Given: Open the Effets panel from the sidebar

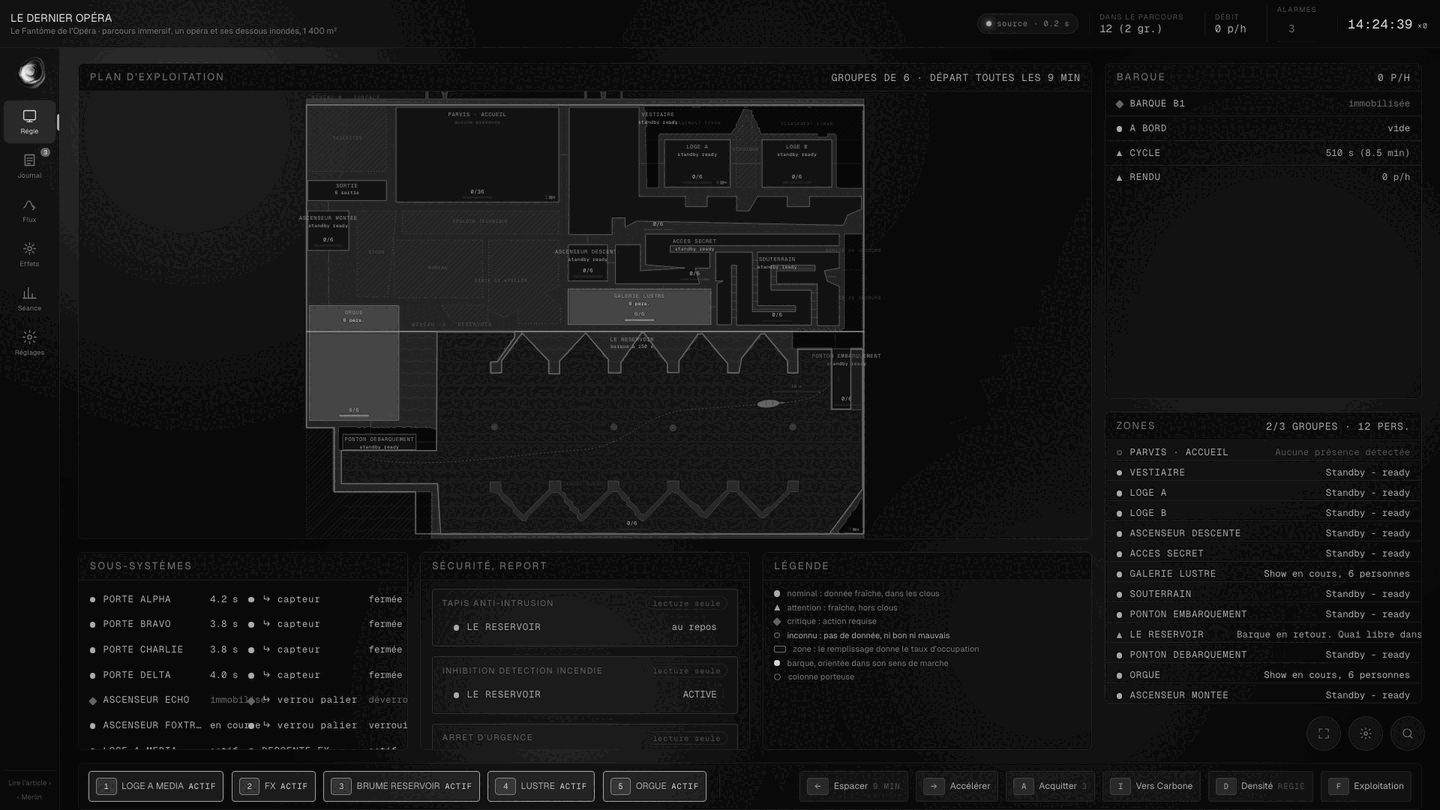Looking at the screenshot, I should [x=29, y=254].
